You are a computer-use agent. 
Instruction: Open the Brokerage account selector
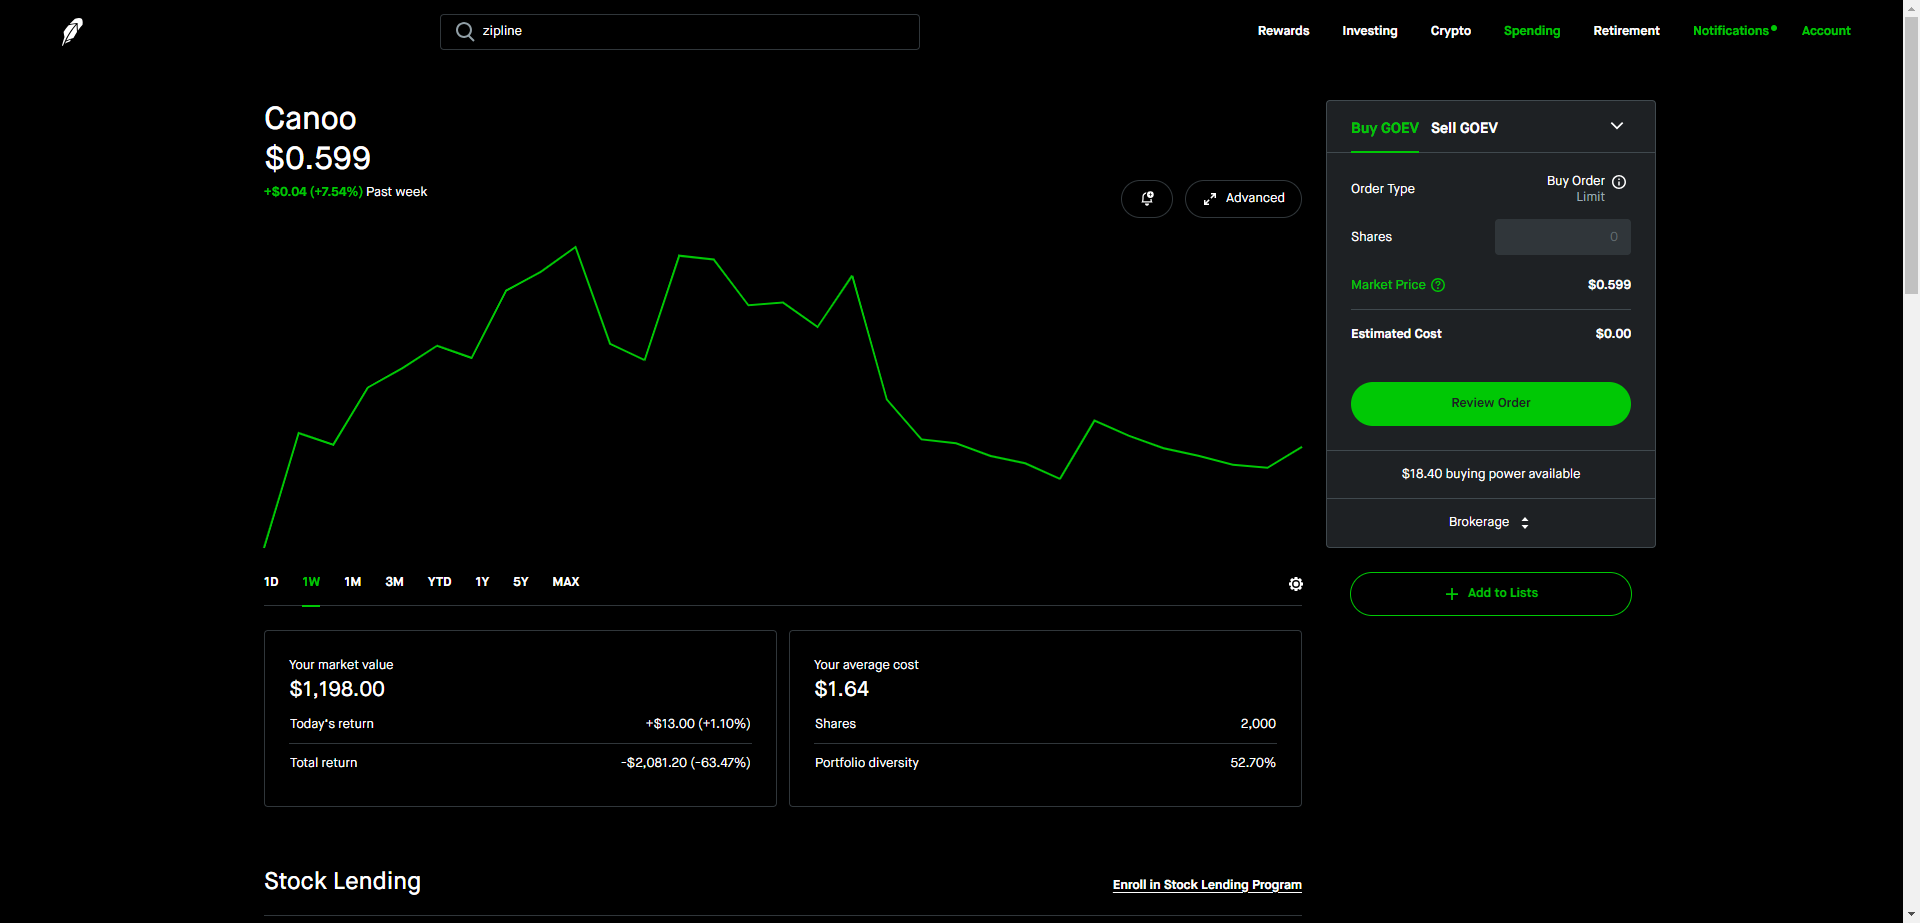[1490, 522]
